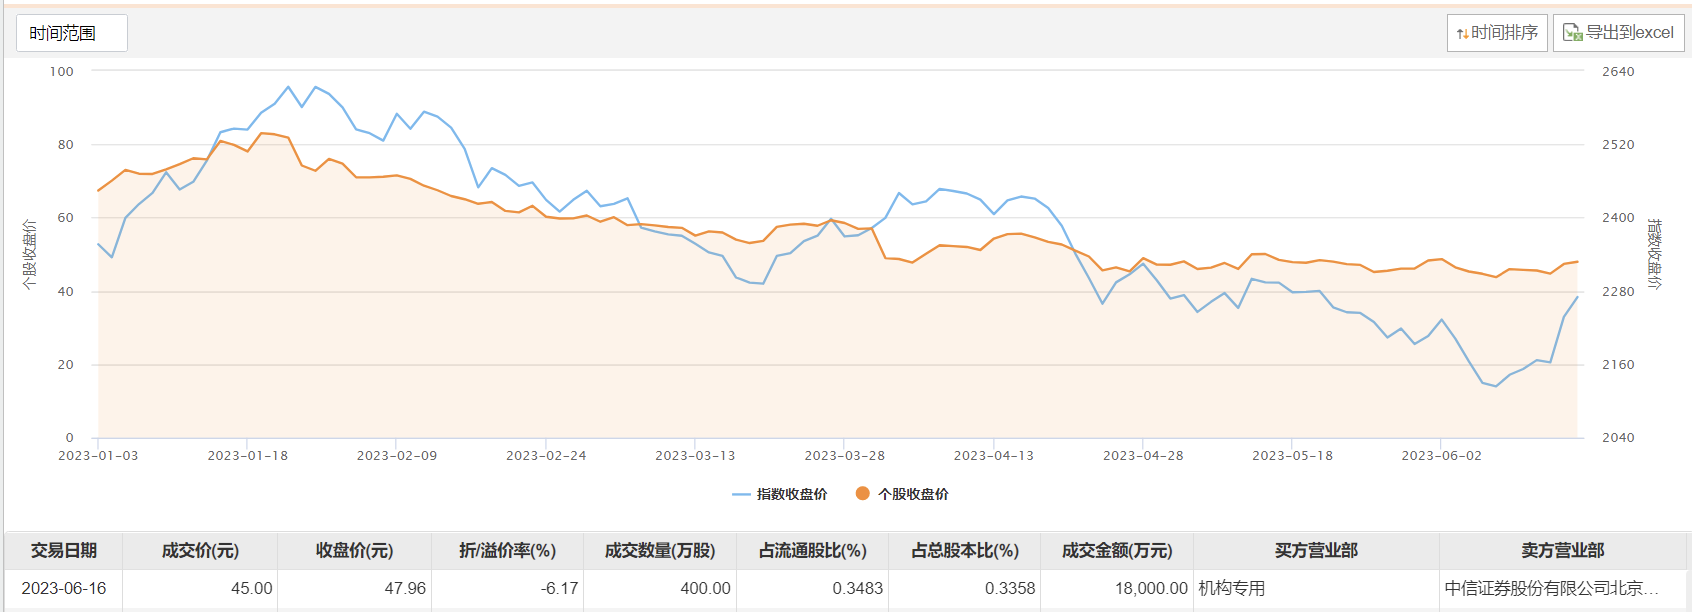
Task: Click the 2023-01-03 x-axis date label
Action: click(98, 456)
